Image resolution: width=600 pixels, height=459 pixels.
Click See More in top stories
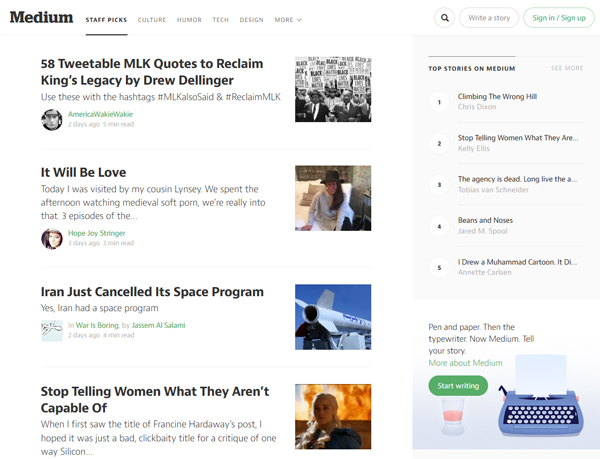pyautogui.click(x=567, y=68)
